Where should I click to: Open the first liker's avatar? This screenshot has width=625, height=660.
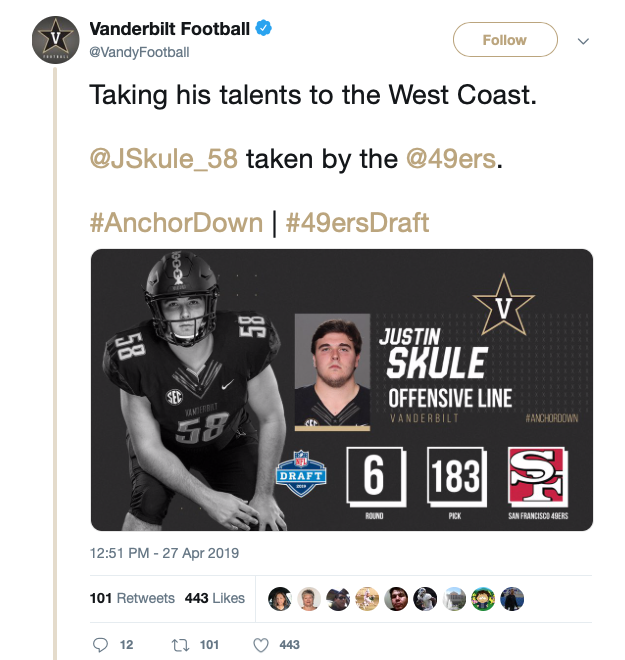point(281,598)
